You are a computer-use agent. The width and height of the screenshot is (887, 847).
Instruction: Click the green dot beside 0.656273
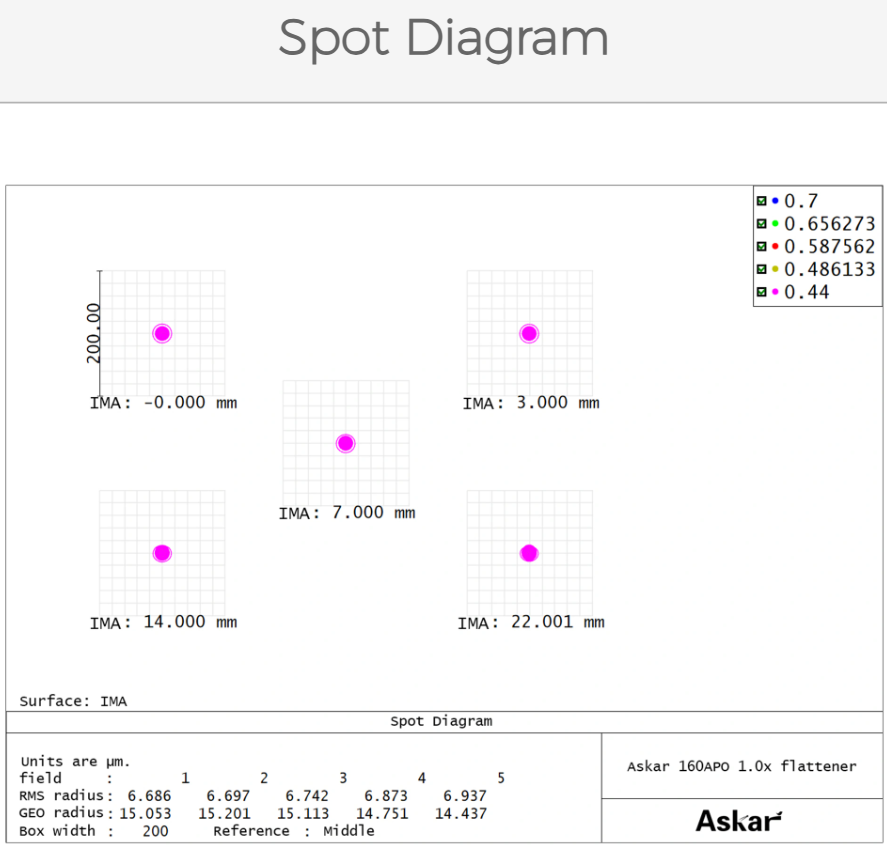[775, 224]
